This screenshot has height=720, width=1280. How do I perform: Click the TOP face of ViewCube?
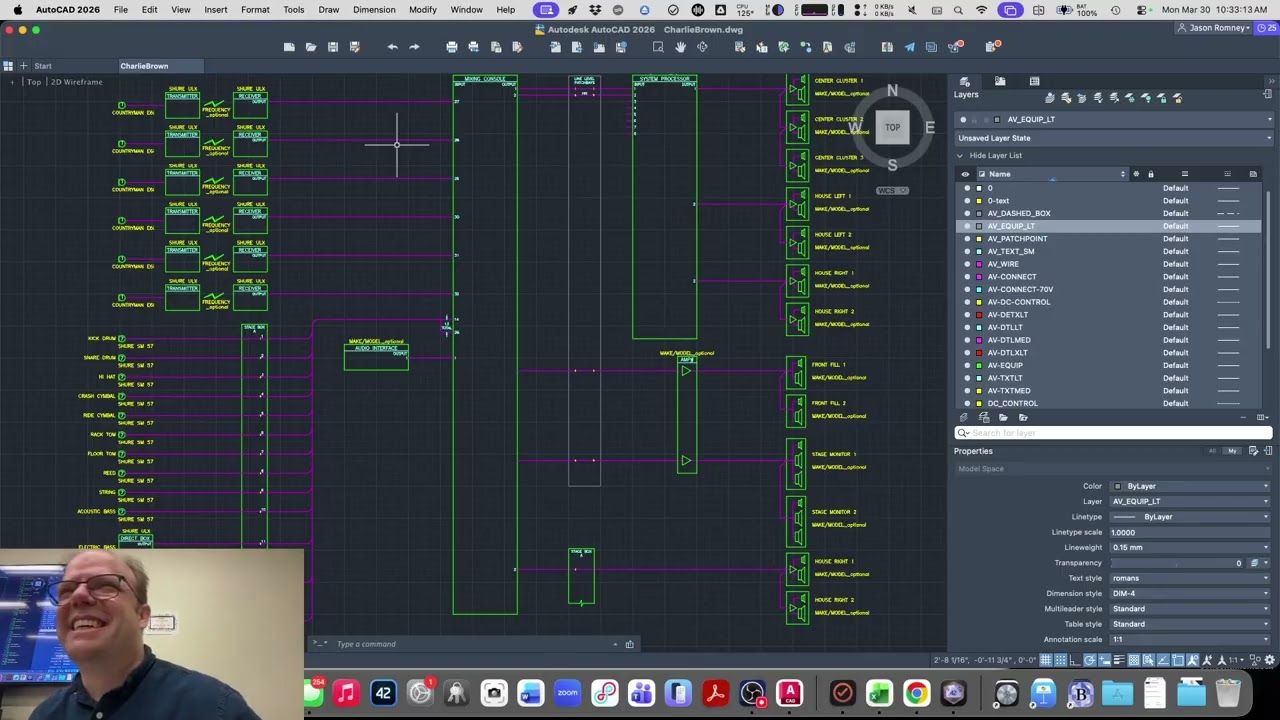(x=892, y=127)
